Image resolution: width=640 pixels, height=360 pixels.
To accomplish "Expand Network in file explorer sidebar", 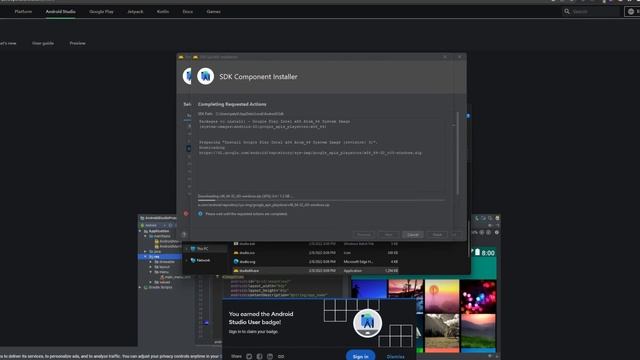I will 187,260.
